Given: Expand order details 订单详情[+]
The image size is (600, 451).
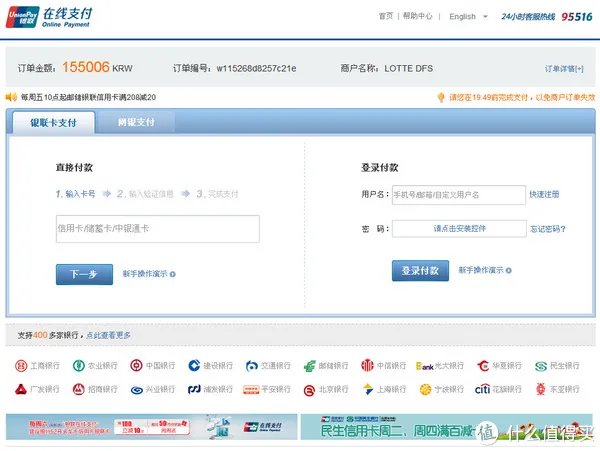Looking at the screenshot, I should tap(564, 68).
